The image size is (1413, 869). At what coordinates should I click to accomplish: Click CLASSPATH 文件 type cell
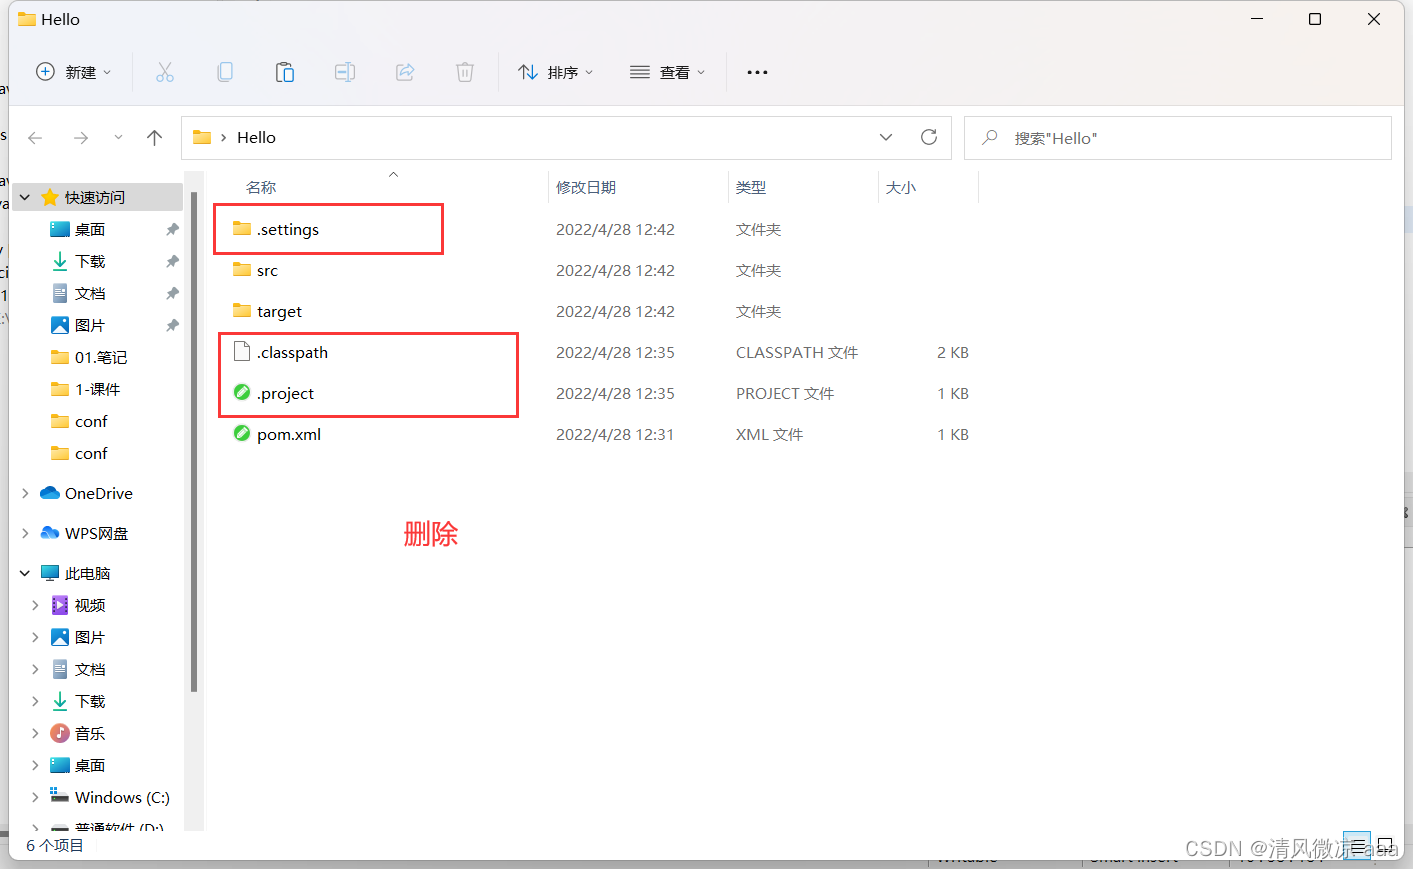coord(797,352)
